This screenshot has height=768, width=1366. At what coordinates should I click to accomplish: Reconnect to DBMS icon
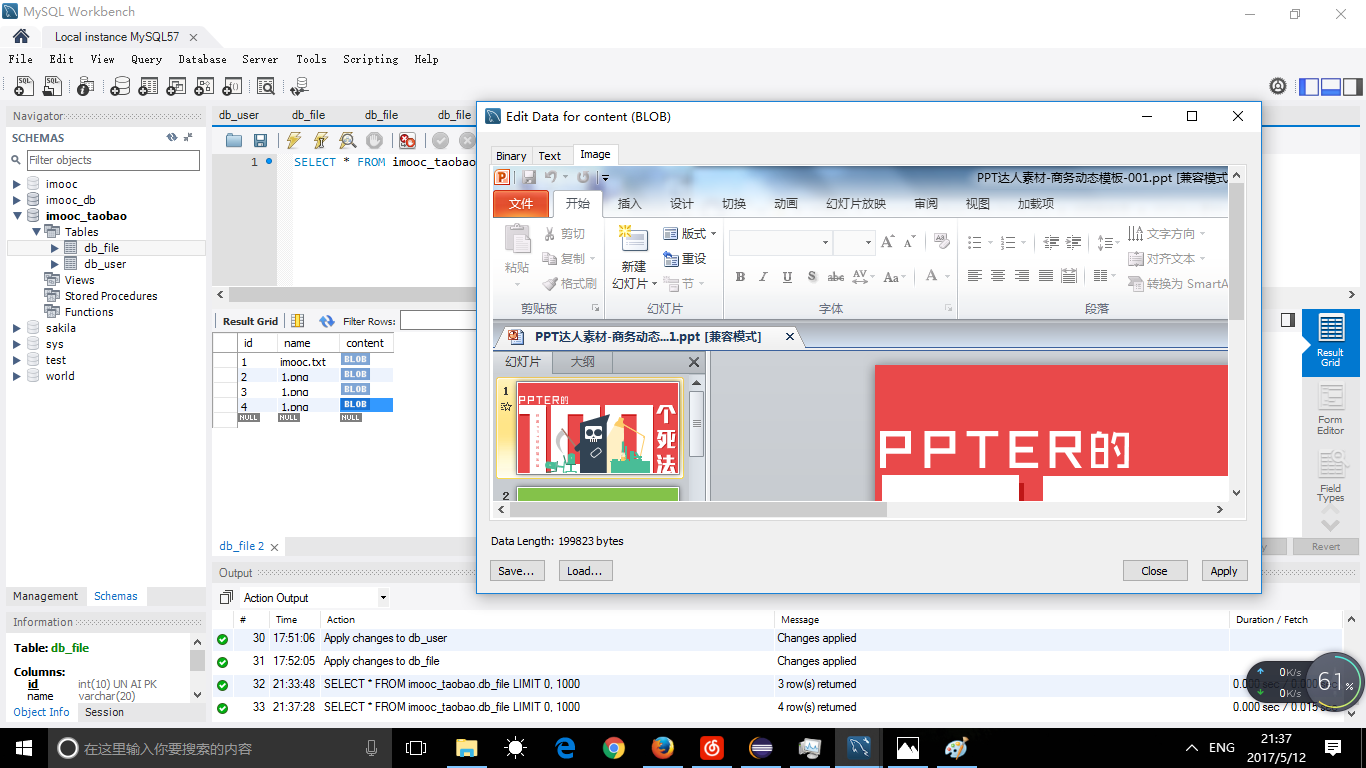[298, 87]
